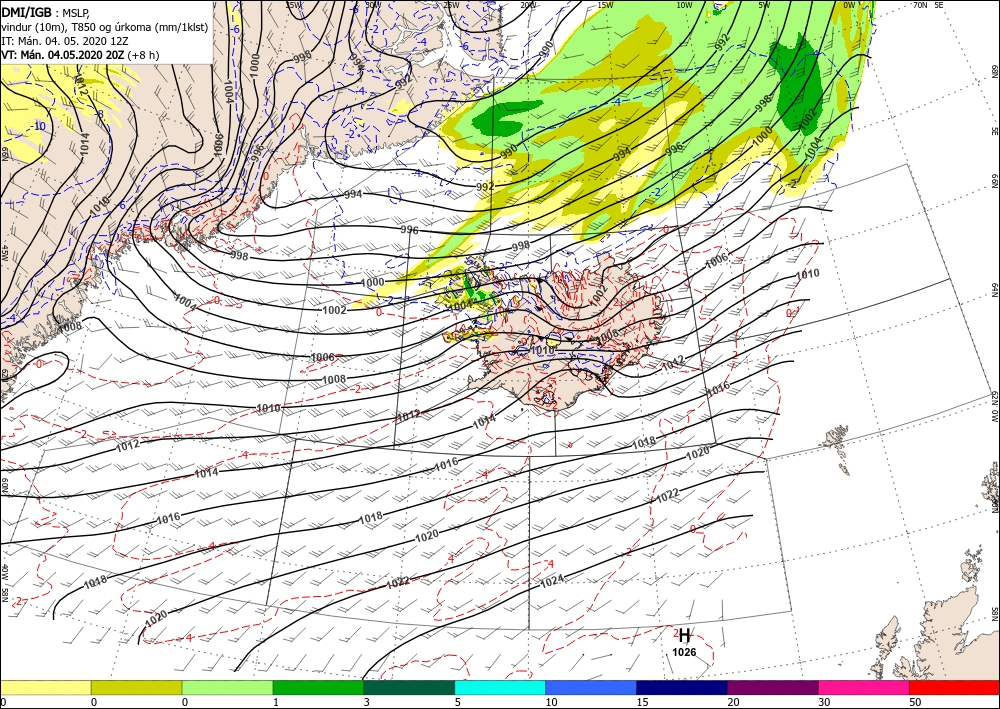Pick the dark green 3 mm legend swatch
Screen dimensions: 1000x709
(x=409, y=687)
